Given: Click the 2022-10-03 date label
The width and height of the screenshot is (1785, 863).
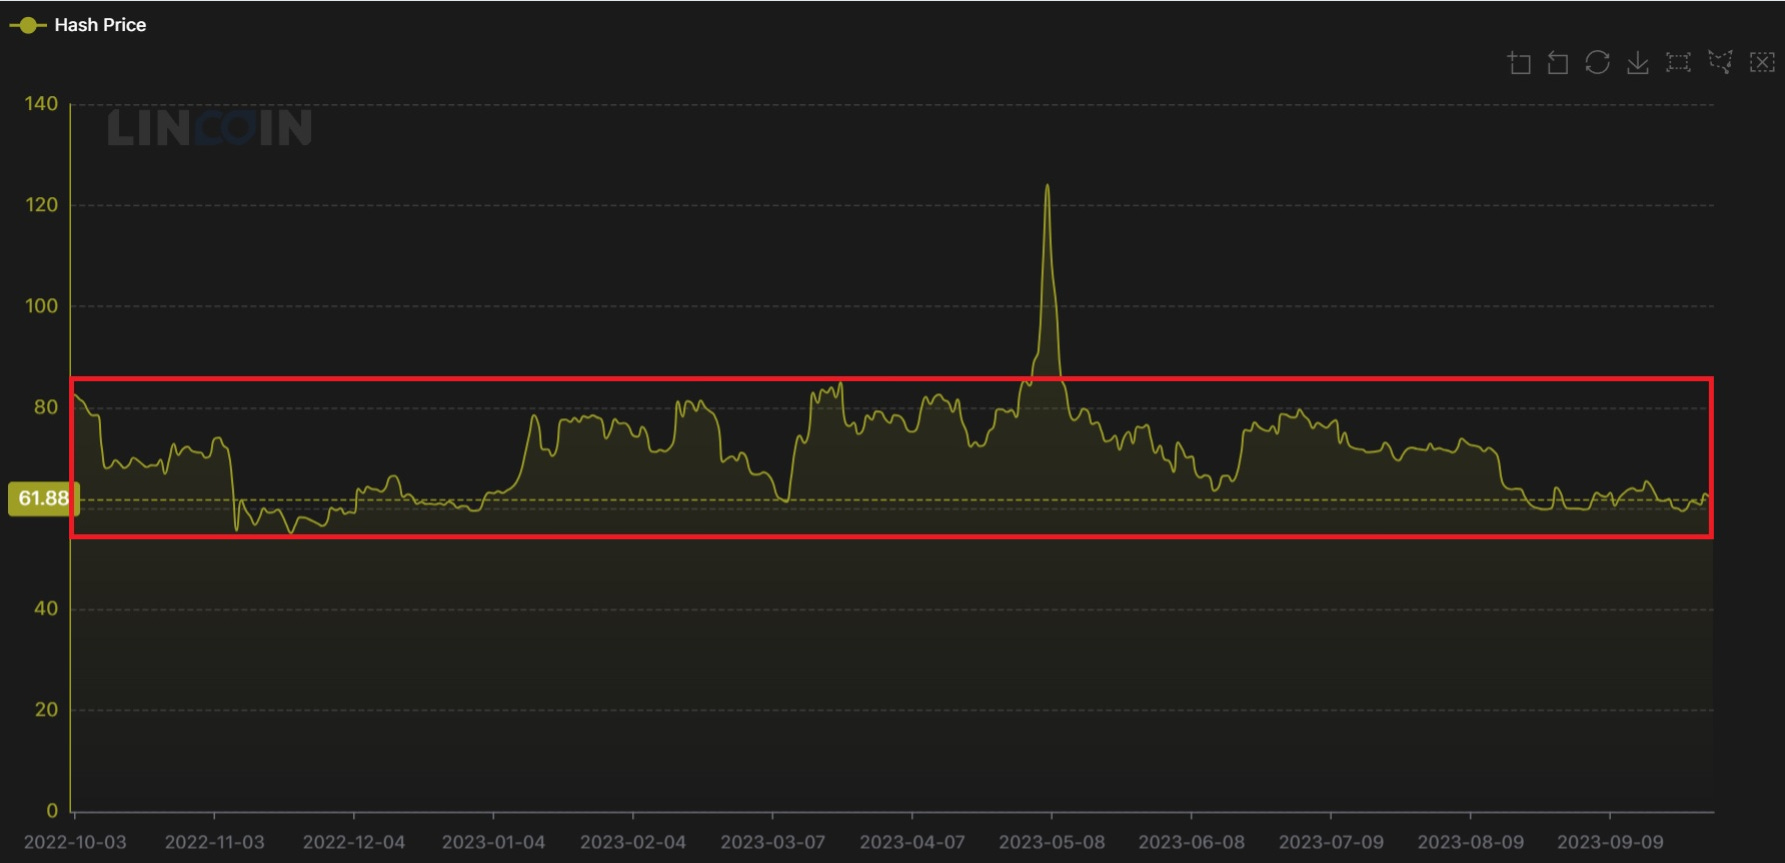Looking at the screenshot, I should 75,842.
